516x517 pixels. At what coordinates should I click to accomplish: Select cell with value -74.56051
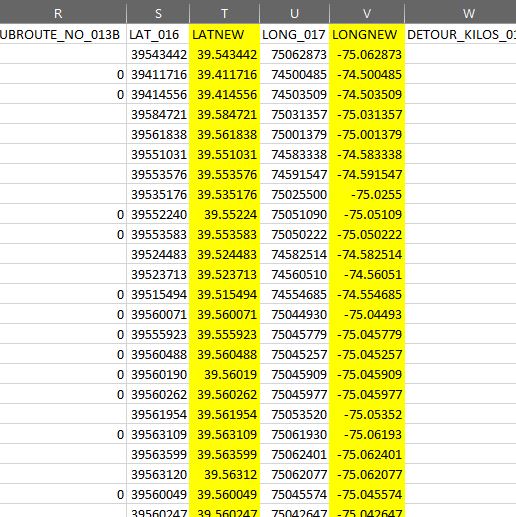(x=367, y=274)
